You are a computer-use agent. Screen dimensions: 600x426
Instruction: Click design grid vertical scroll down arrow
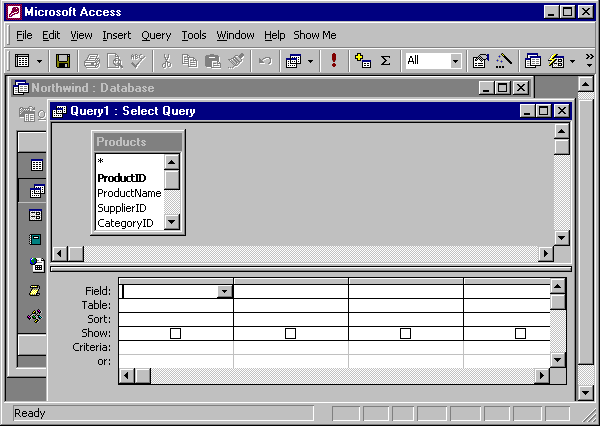point(558,360)
